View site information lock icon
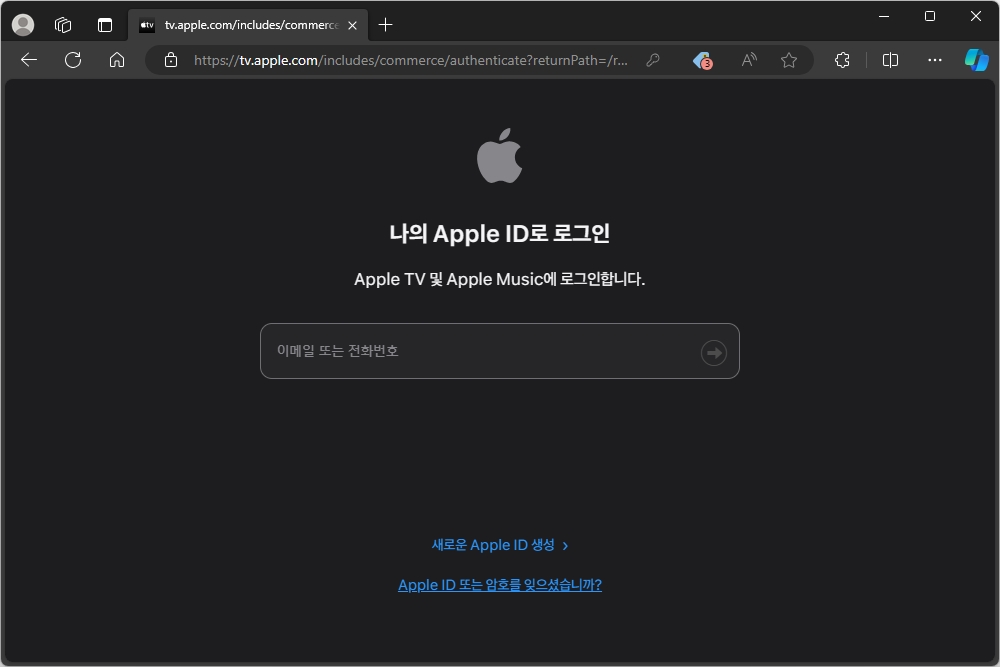 click(x=171, y=60)
